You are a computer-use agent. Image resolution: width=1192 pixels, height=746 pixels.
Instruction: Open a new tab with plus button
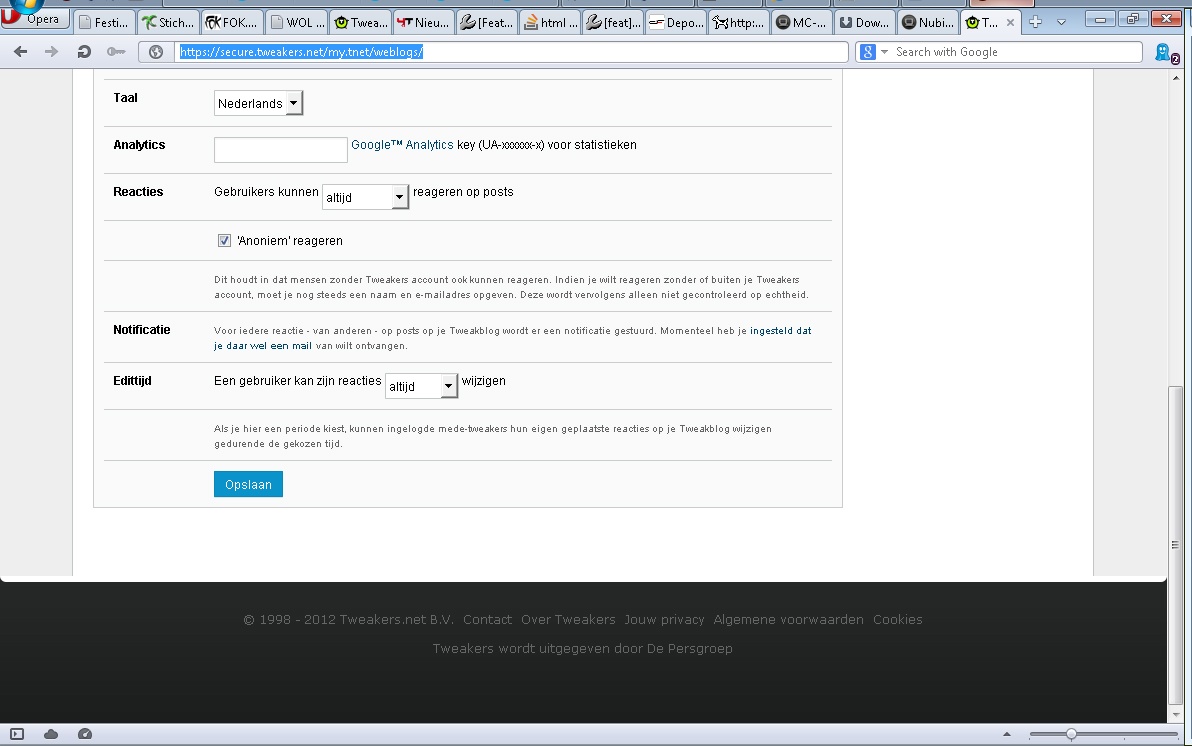(1035, 22)
